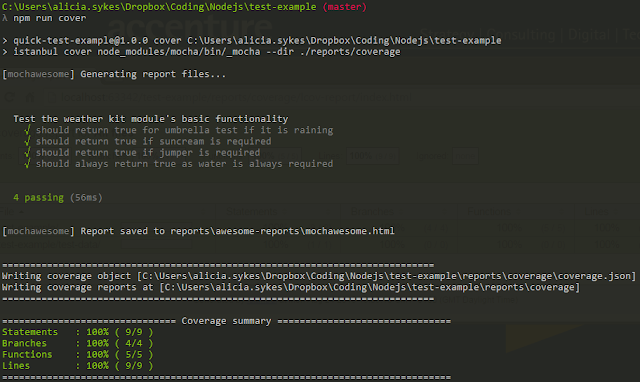640x382 pixels.
Task: Click the faint 'Statements' column header in browser
Action: 251,212
